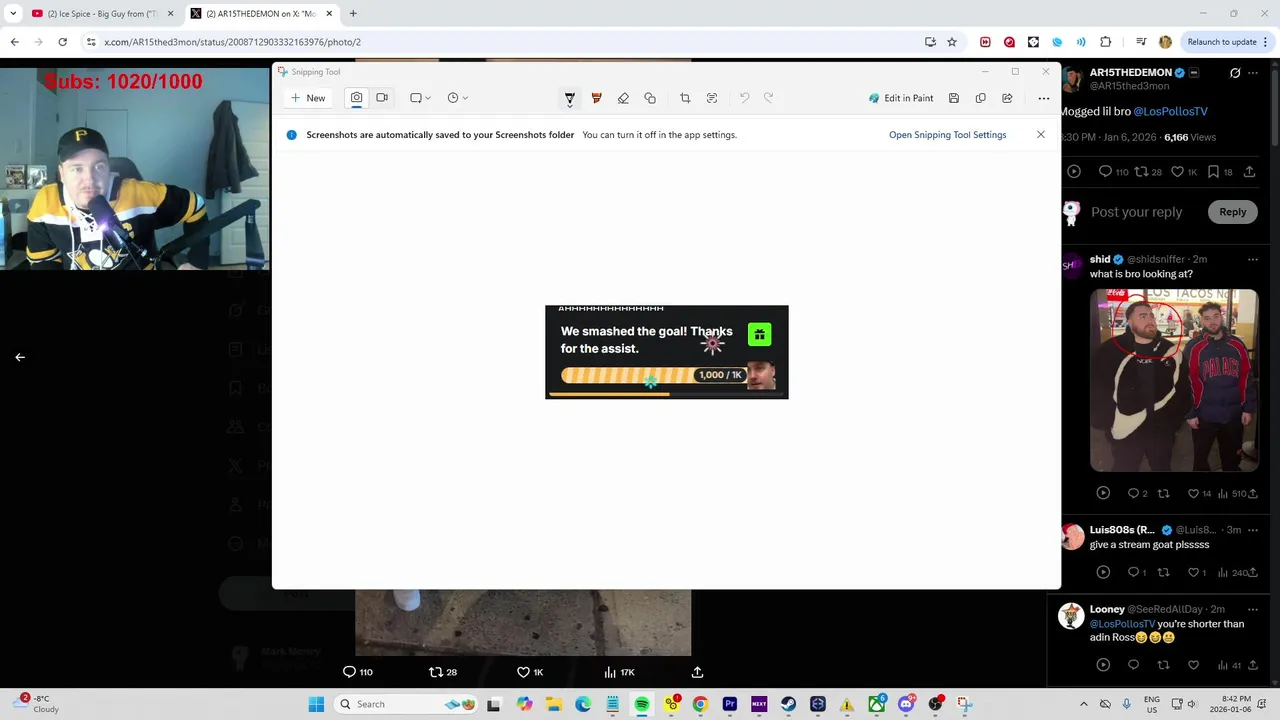Open text actions tool
Screen dimensions: 1280x720
712,98
